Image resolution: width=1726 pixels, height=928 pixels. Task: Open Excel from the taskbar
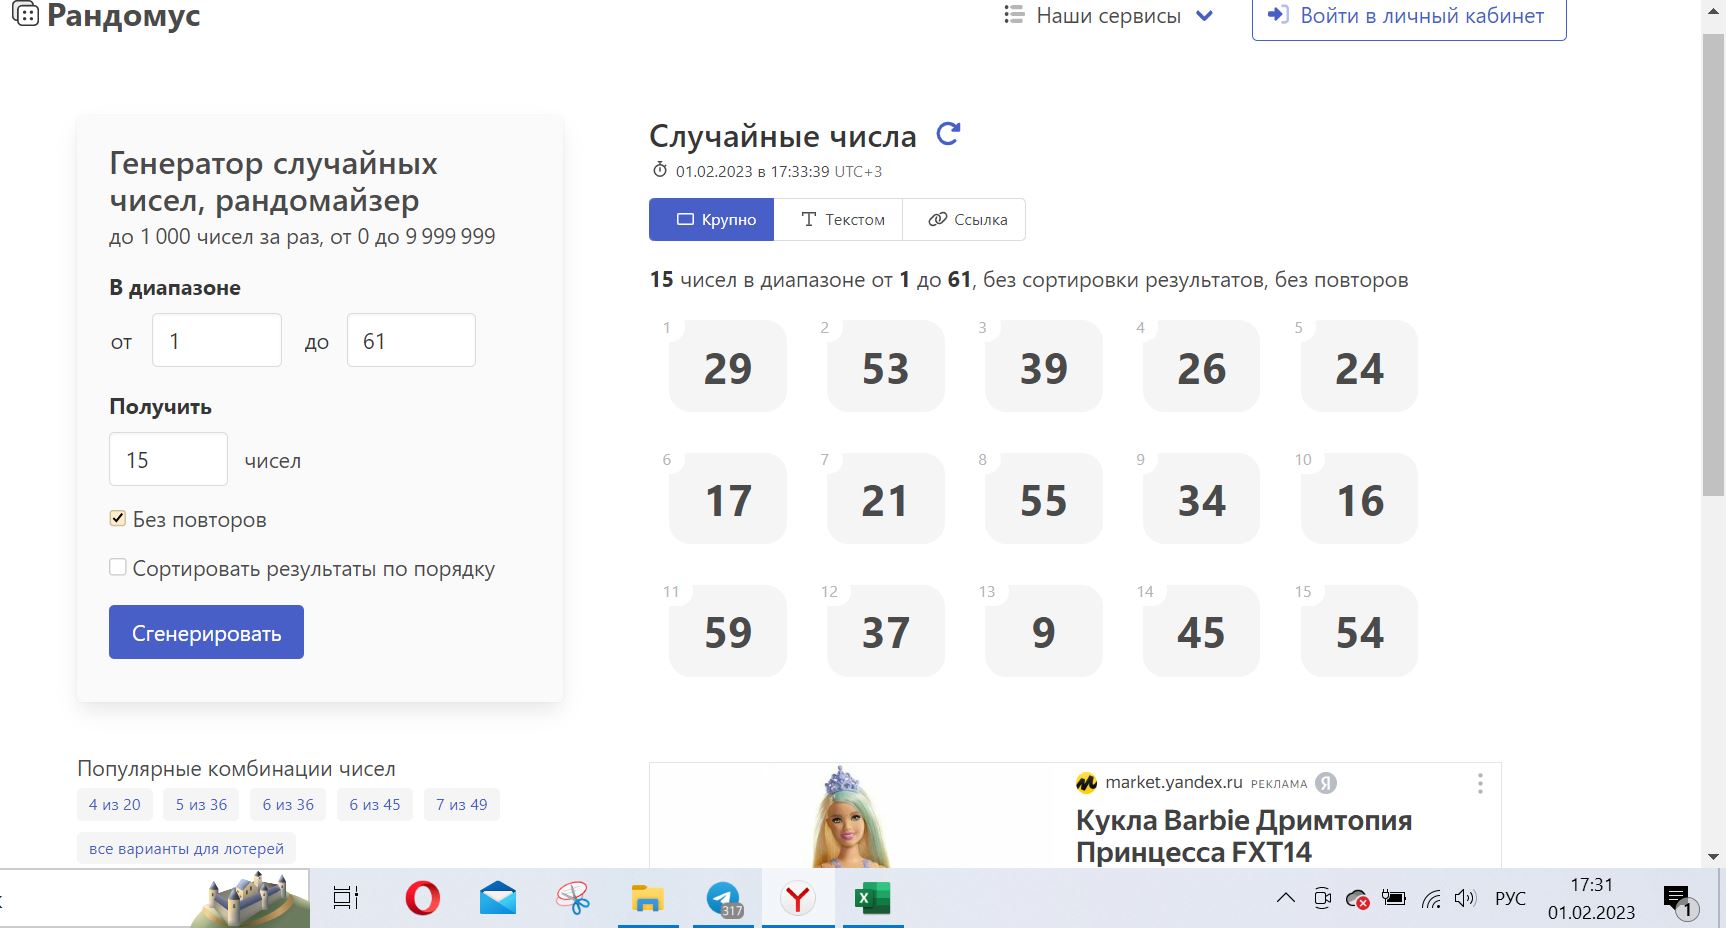point(872,898)
